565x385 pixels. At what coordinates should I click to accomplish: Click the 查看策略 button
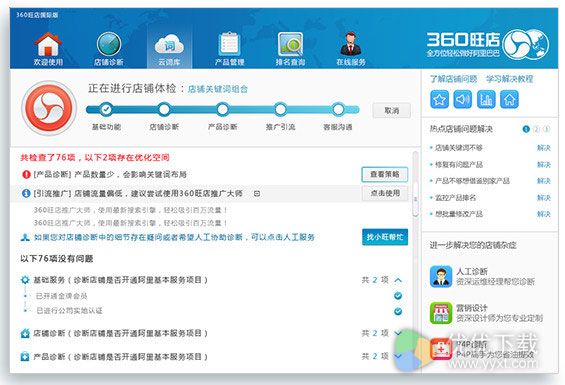tap(385, 174)
